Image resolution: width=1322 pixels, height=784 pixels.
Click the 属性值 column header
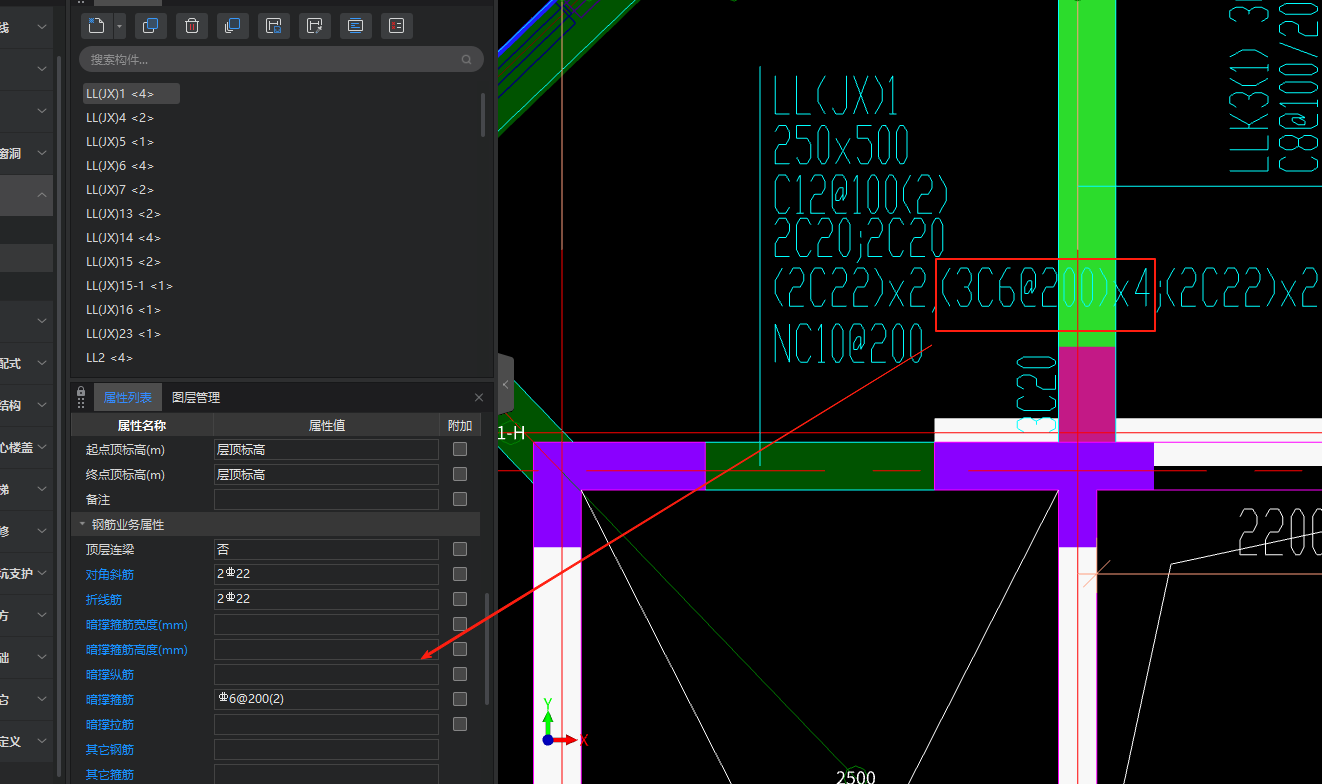327,425
